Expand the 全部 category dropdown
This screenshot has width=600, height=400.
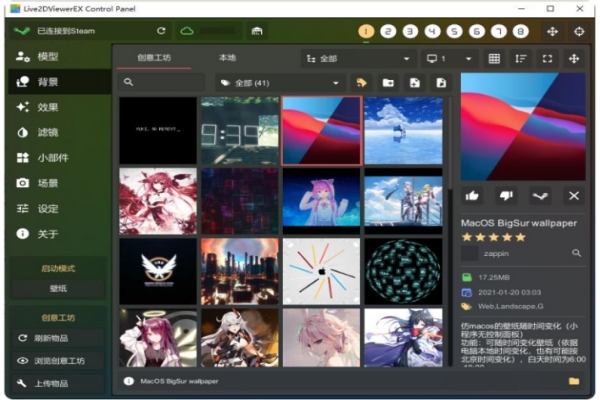coord(359,59)
